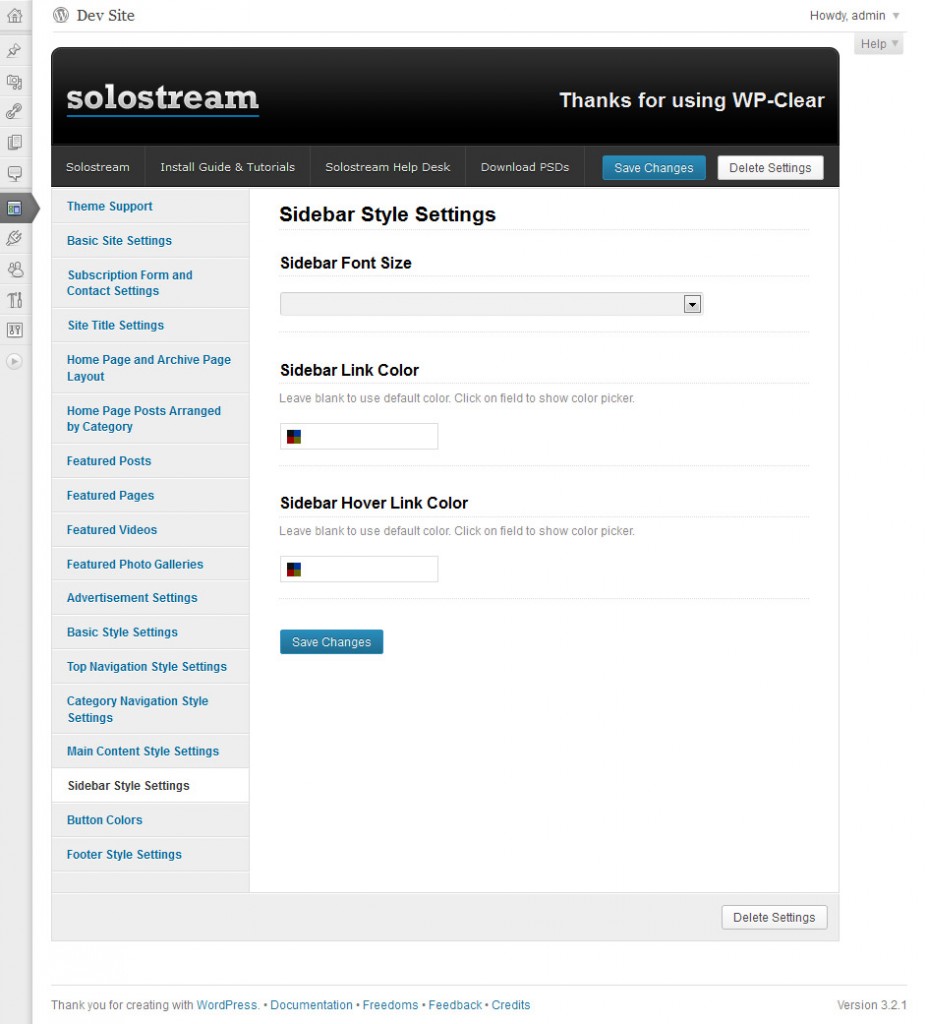Open the Posts pushpin icon
The image size is (927, 1024).
[14, 50]
